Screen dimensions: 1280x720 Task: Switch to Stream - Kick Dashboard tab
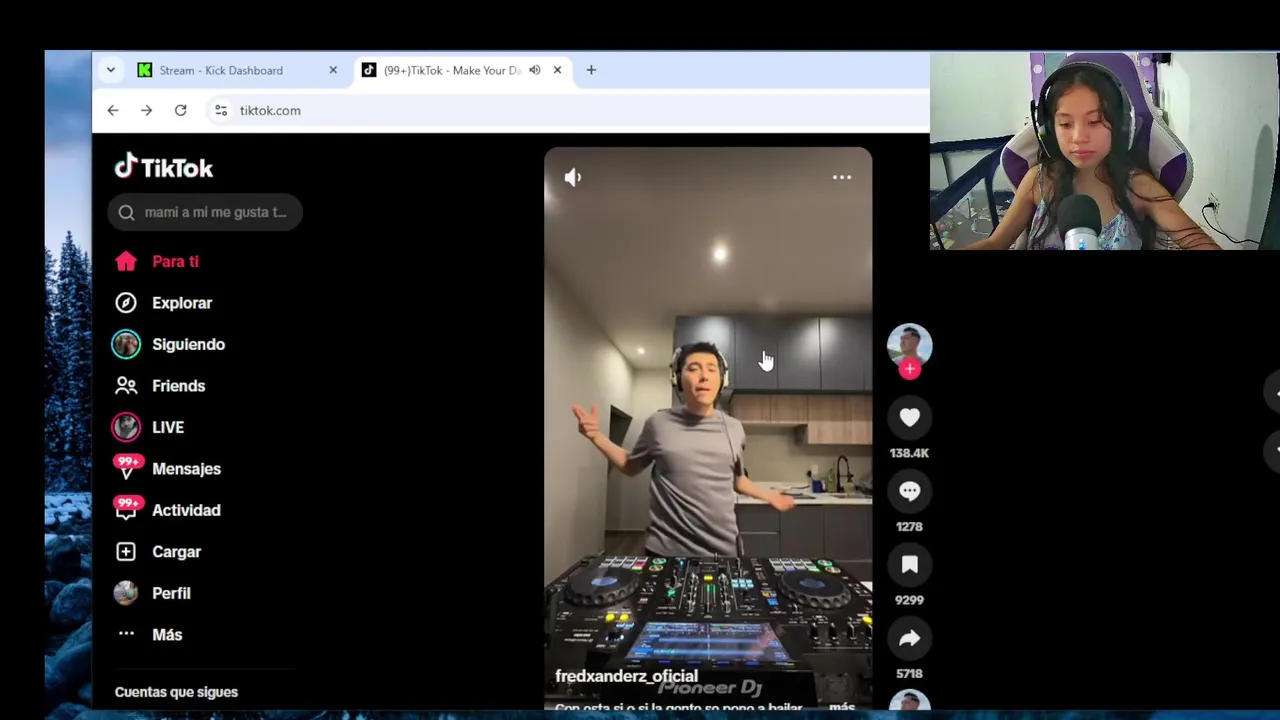[221, 70]
